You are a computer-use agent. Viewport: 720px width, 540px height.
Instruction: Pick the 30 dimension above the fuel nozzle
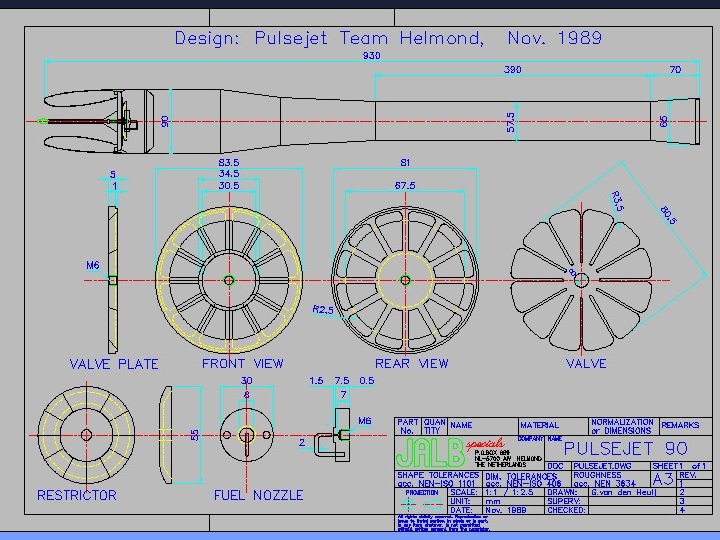click(x=247, y=381)
